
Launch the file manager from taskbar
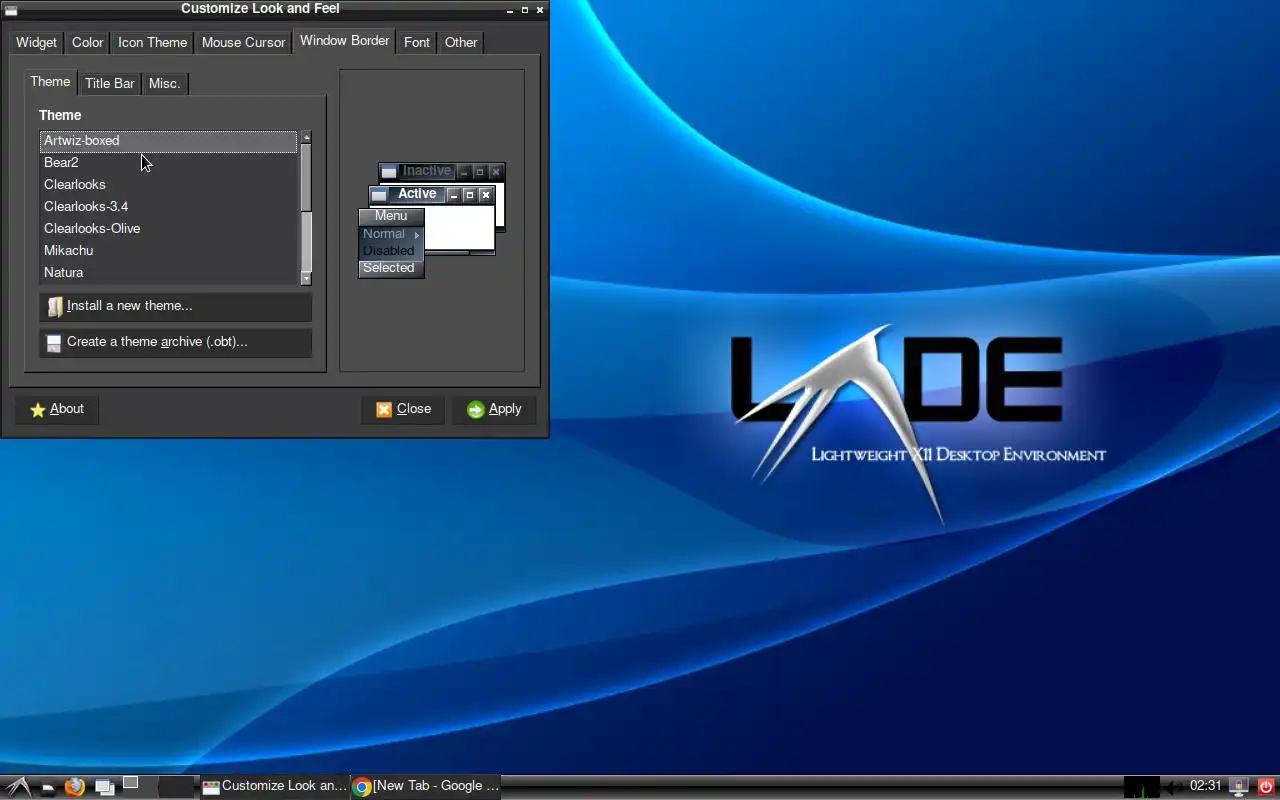47,787
